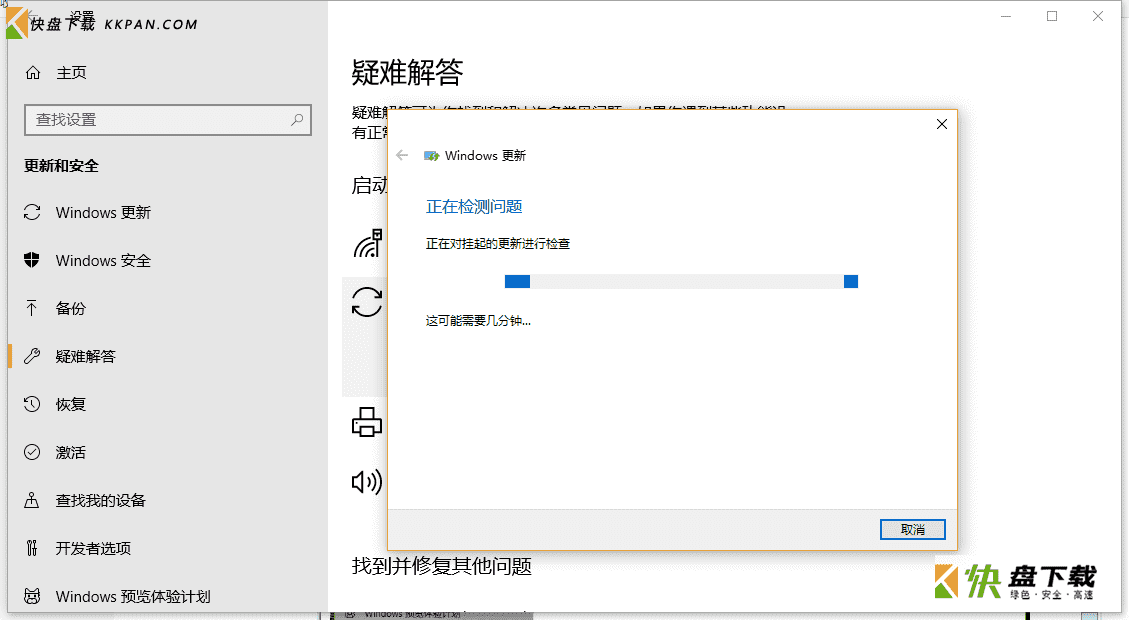Click the 备份 upload arrow icon
This screenshot has width=1129, height=620.
pyautogui.click(x=32, y=308)
